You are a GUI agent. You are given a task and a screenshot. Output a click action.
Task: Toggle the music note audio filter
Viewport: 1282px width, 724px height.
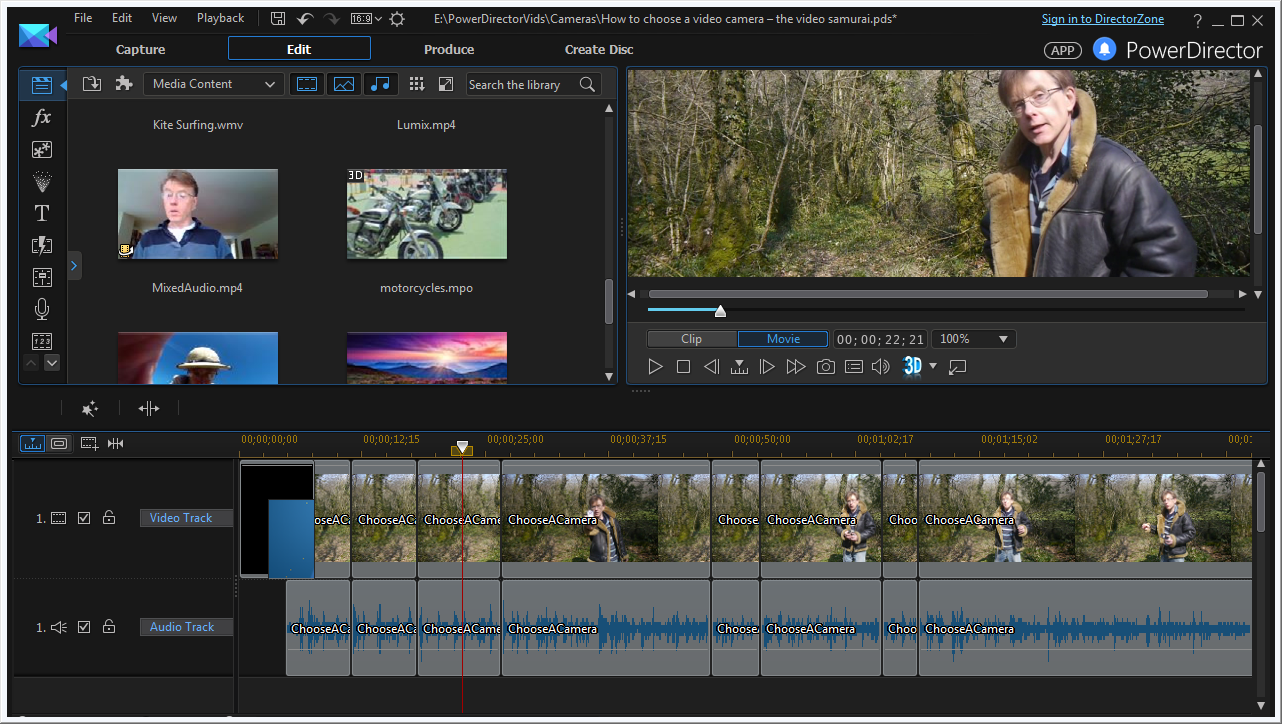click(379, 85)
